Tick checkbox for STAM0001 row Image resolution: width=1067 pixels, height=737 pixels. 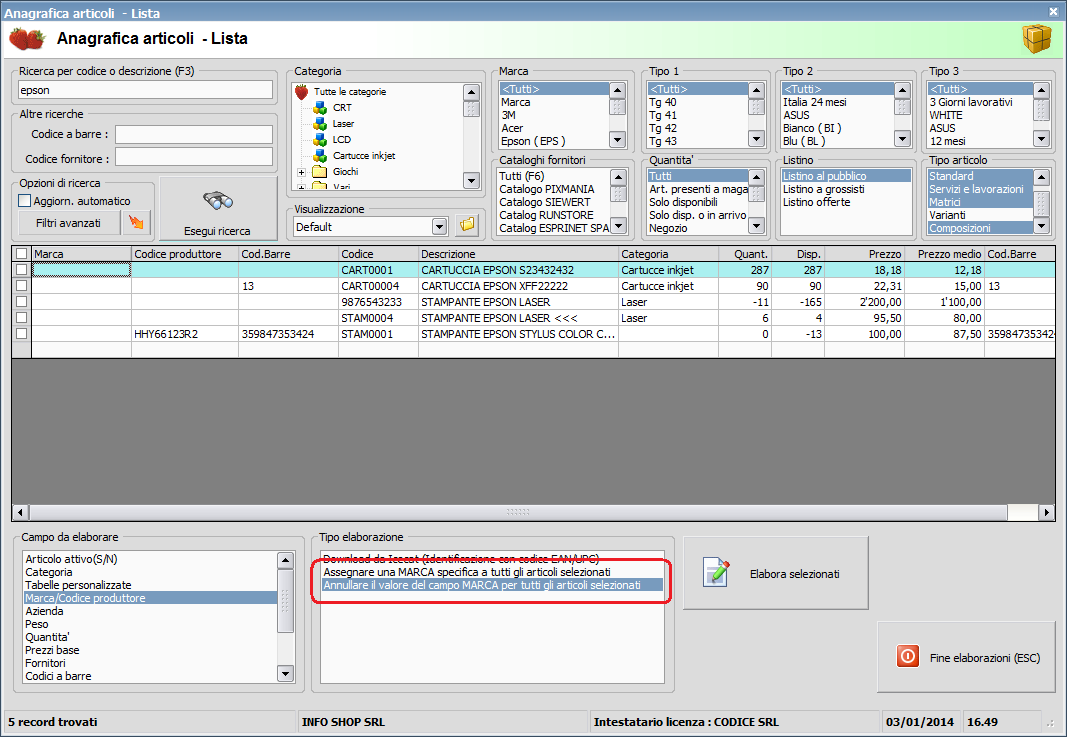pos(22,333)
